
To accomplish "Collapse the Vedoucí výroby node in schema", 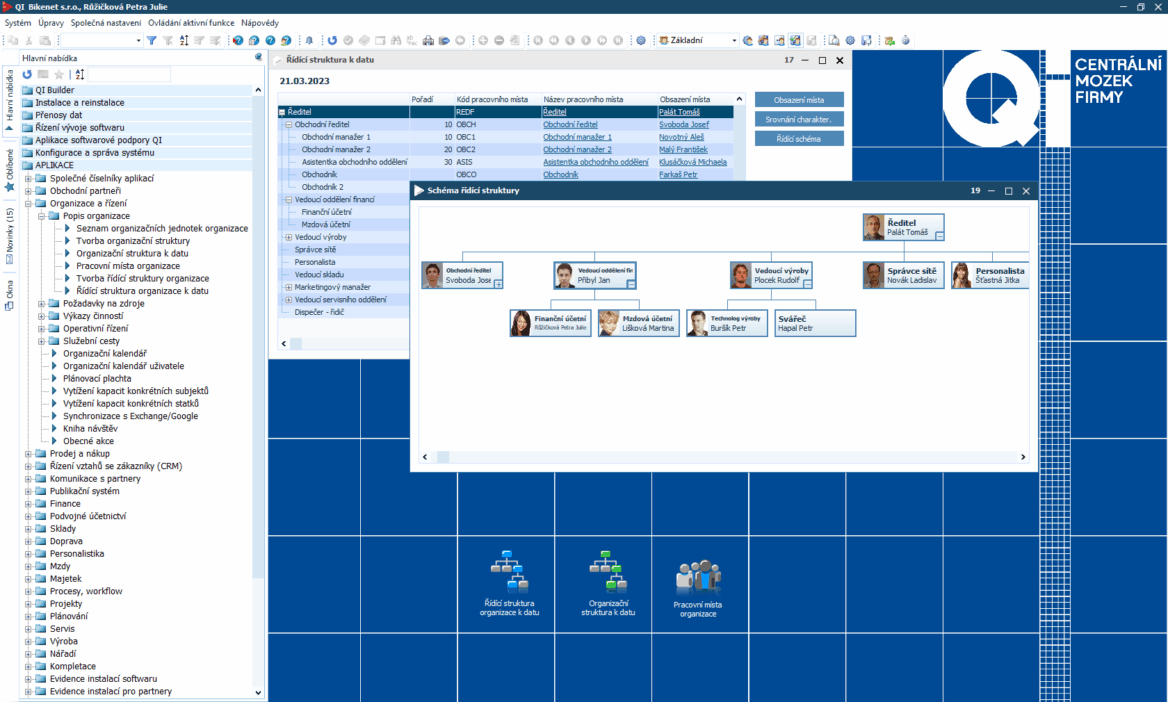I will point(807,284).
